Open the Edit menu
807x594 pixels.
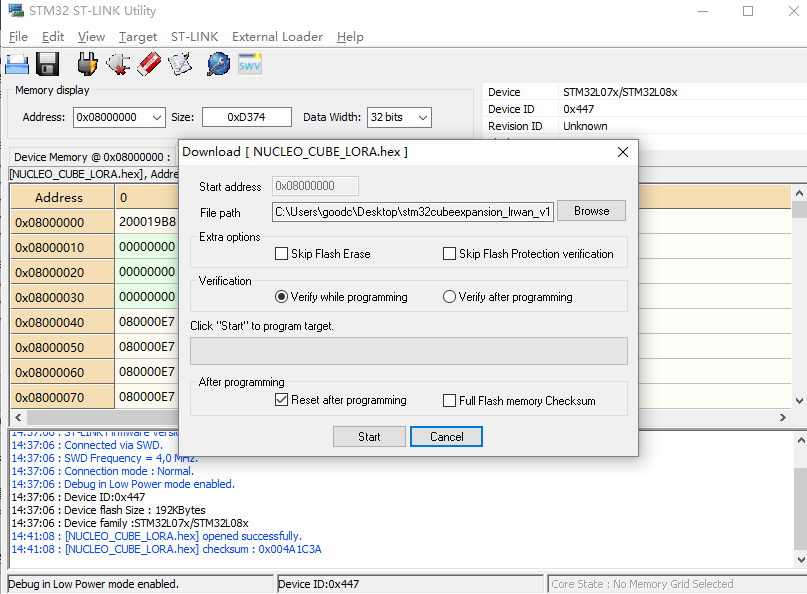pos(53,37)
